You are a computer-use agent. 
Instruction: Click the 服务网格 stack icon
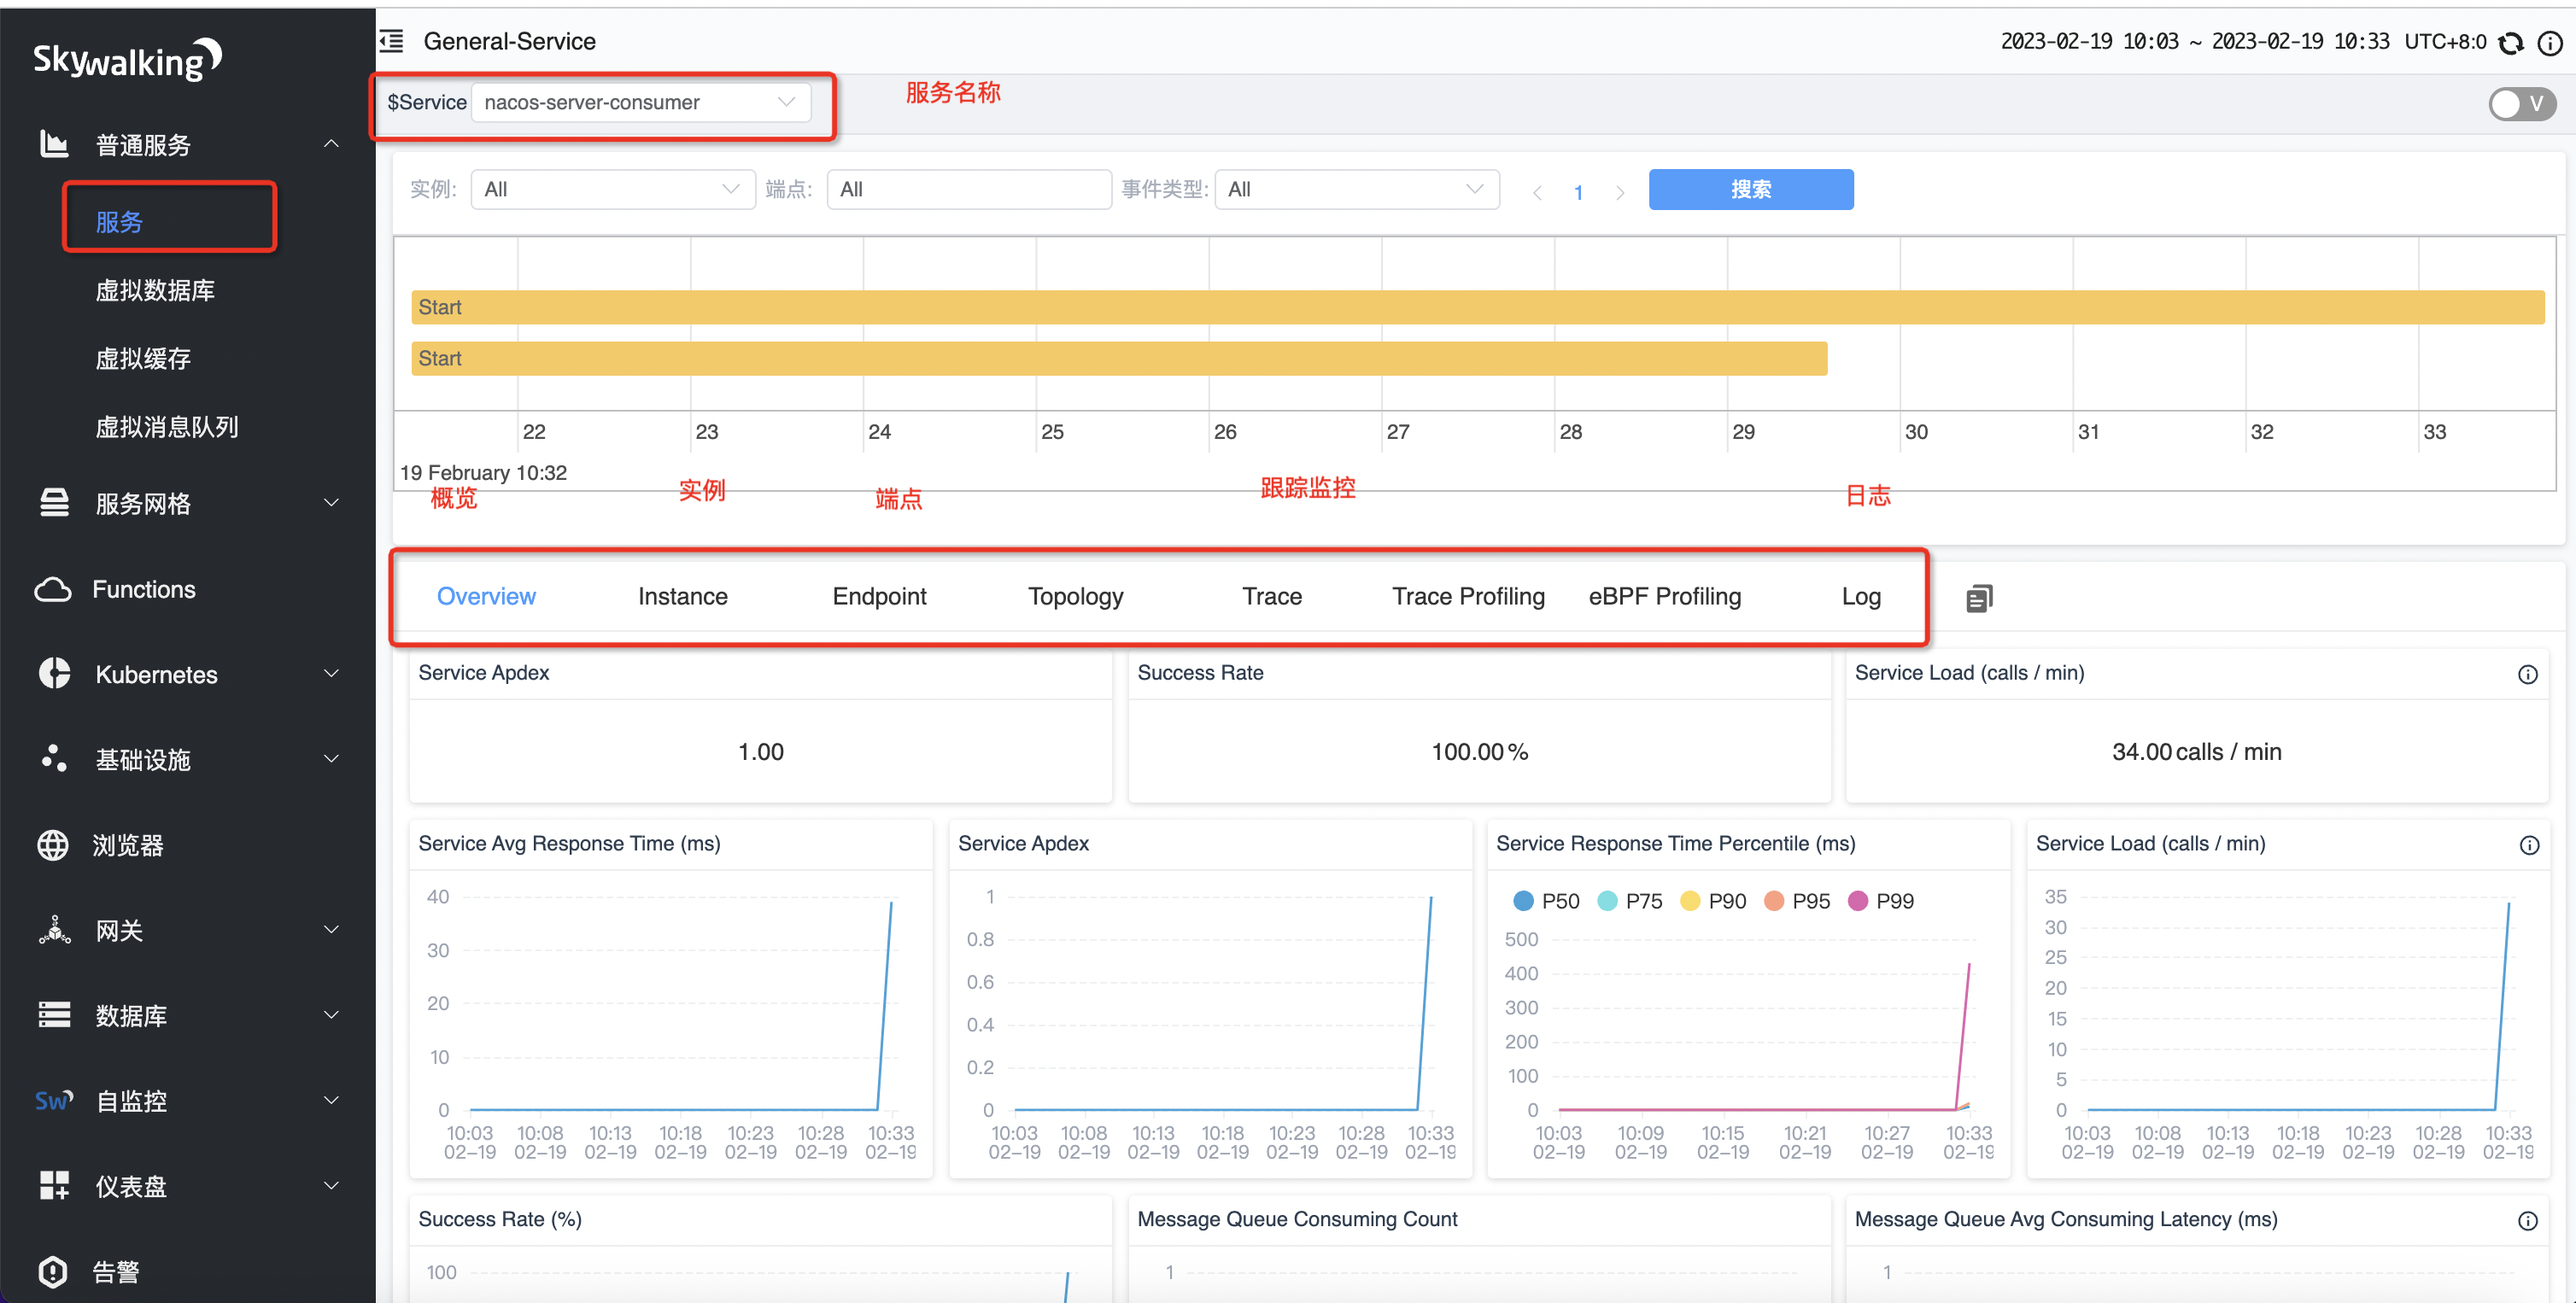coord(54,502)
